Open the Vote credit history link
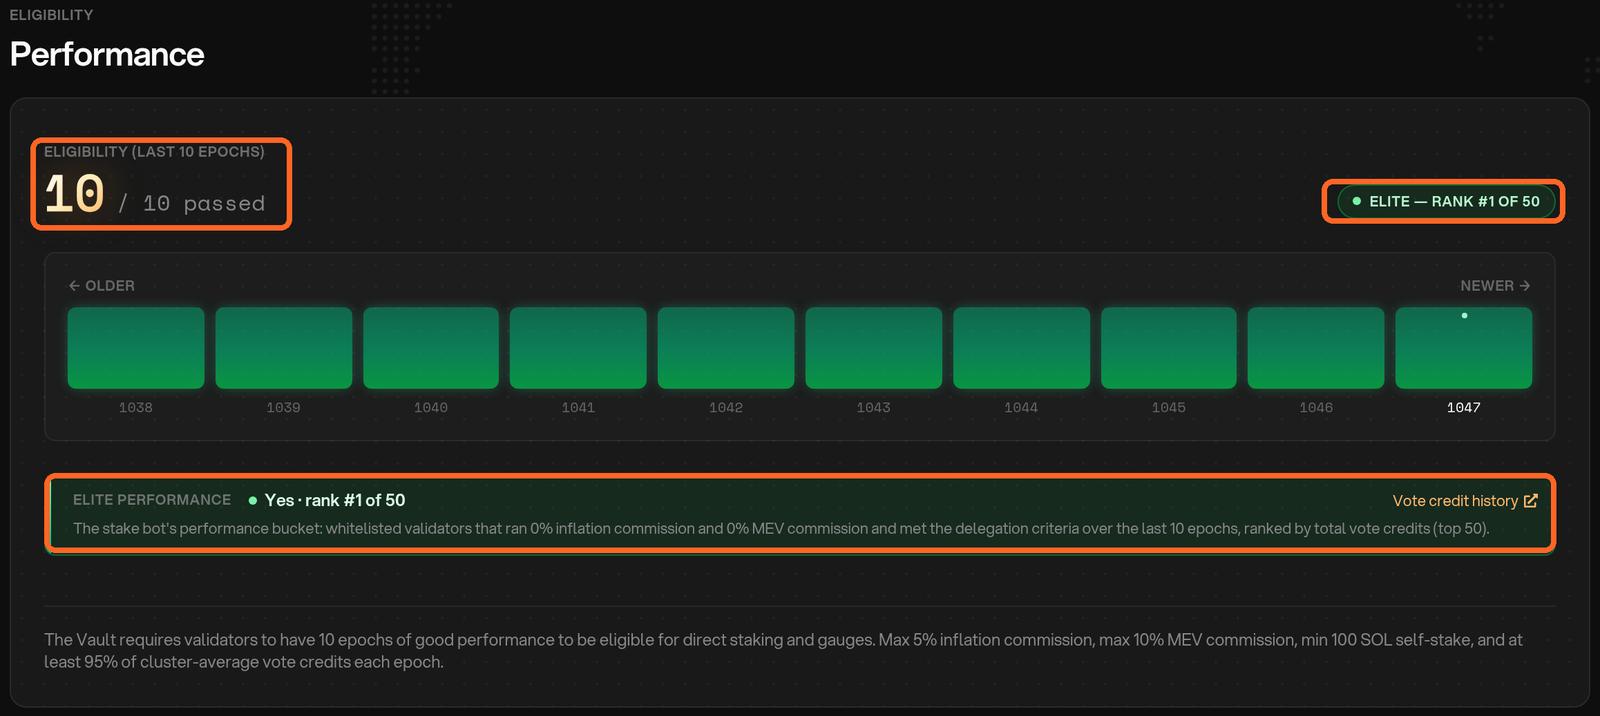The width and height of the screenshot is (1600, 716). pos(1464,501)
